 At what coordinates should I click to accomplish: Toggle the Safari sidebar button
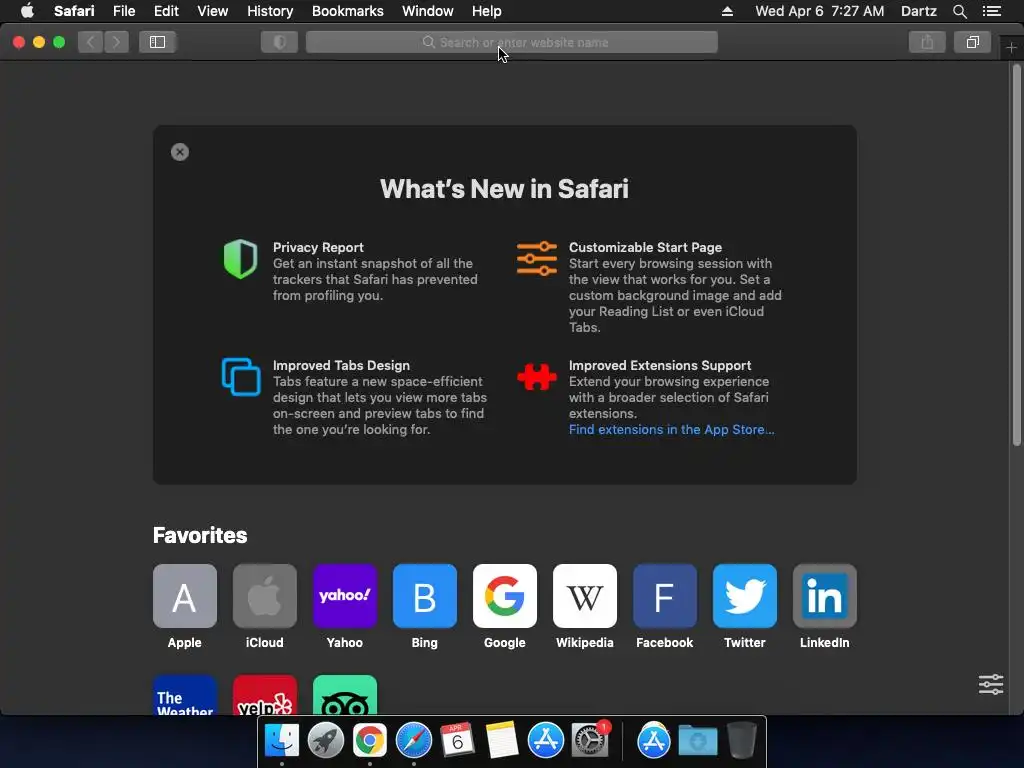click(157, 42)
